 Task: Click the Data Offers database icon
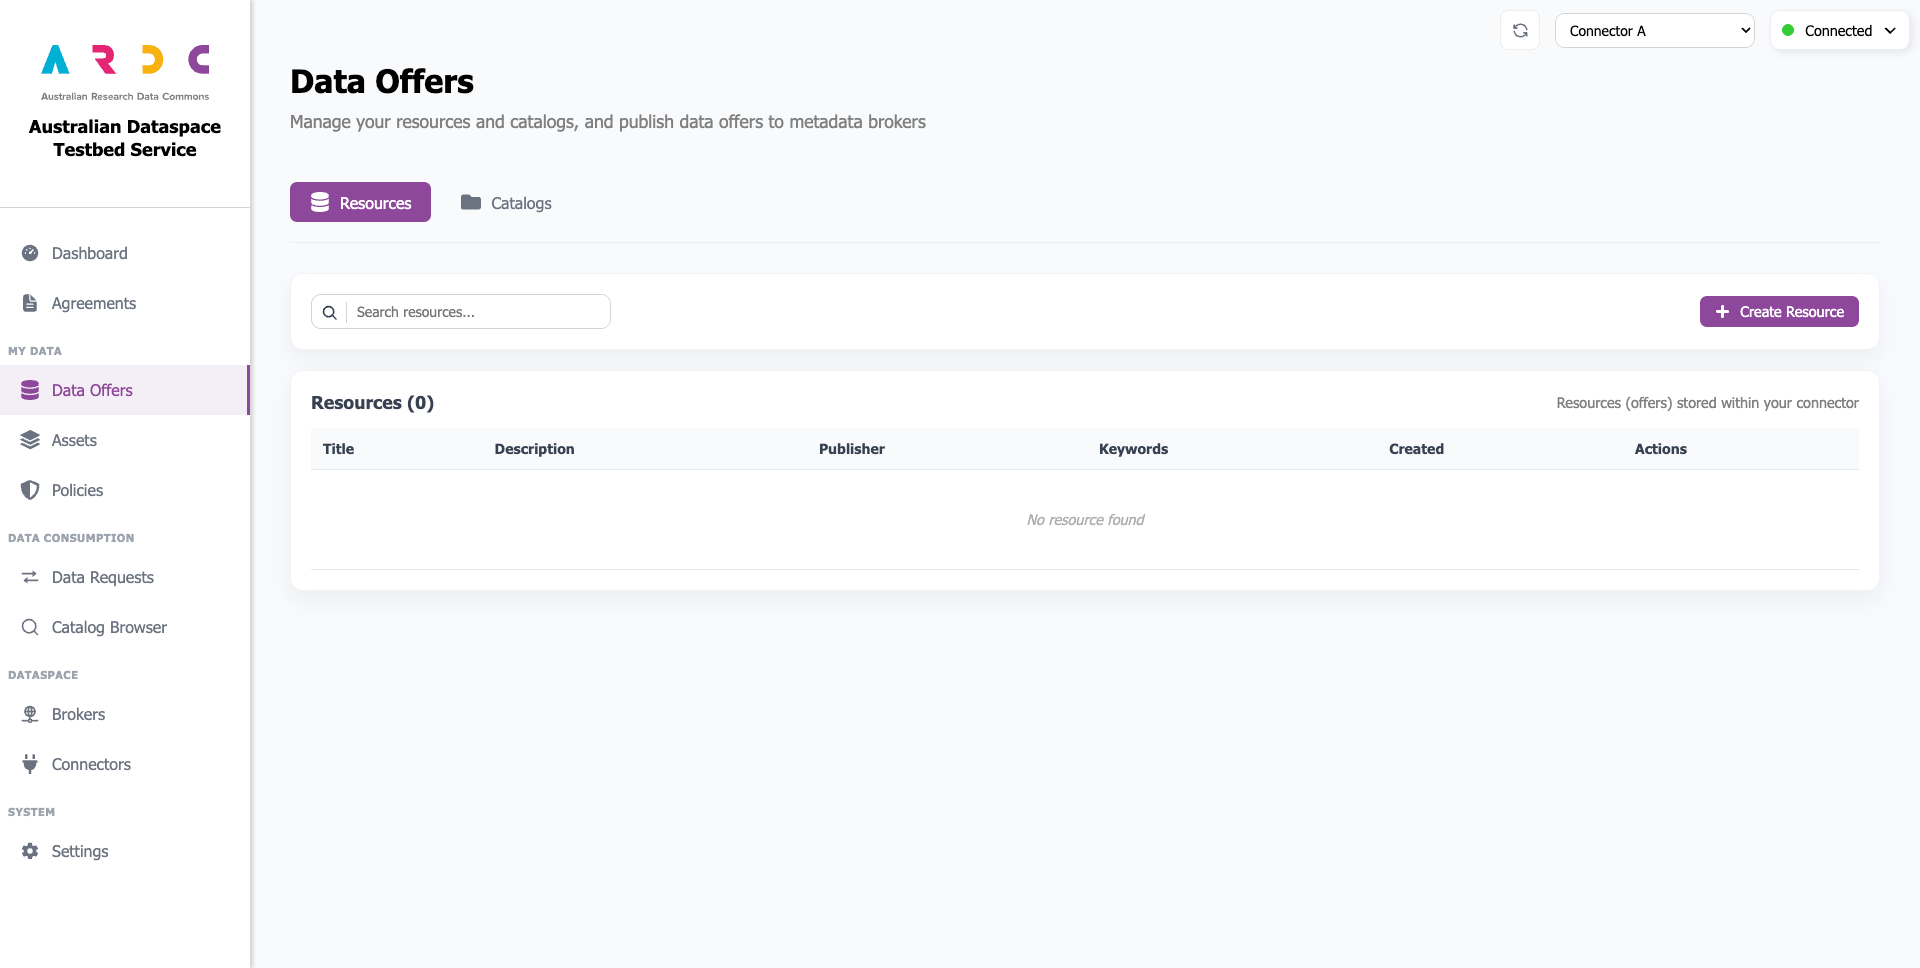pos(30,390)
